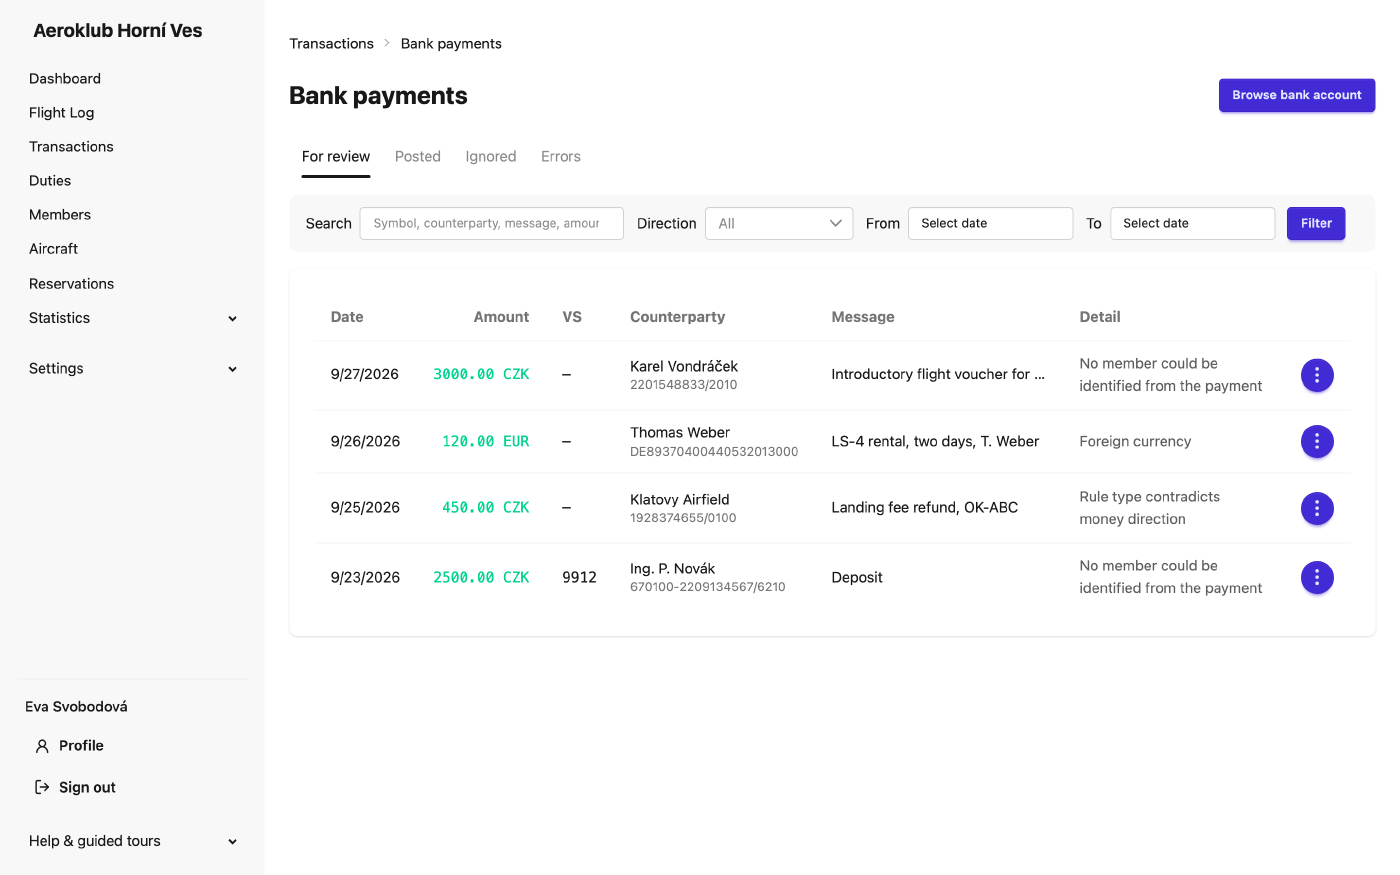The image size is (1400, 875).
Task: Open Reservations in the sidebar
Action: click(72, 284)
